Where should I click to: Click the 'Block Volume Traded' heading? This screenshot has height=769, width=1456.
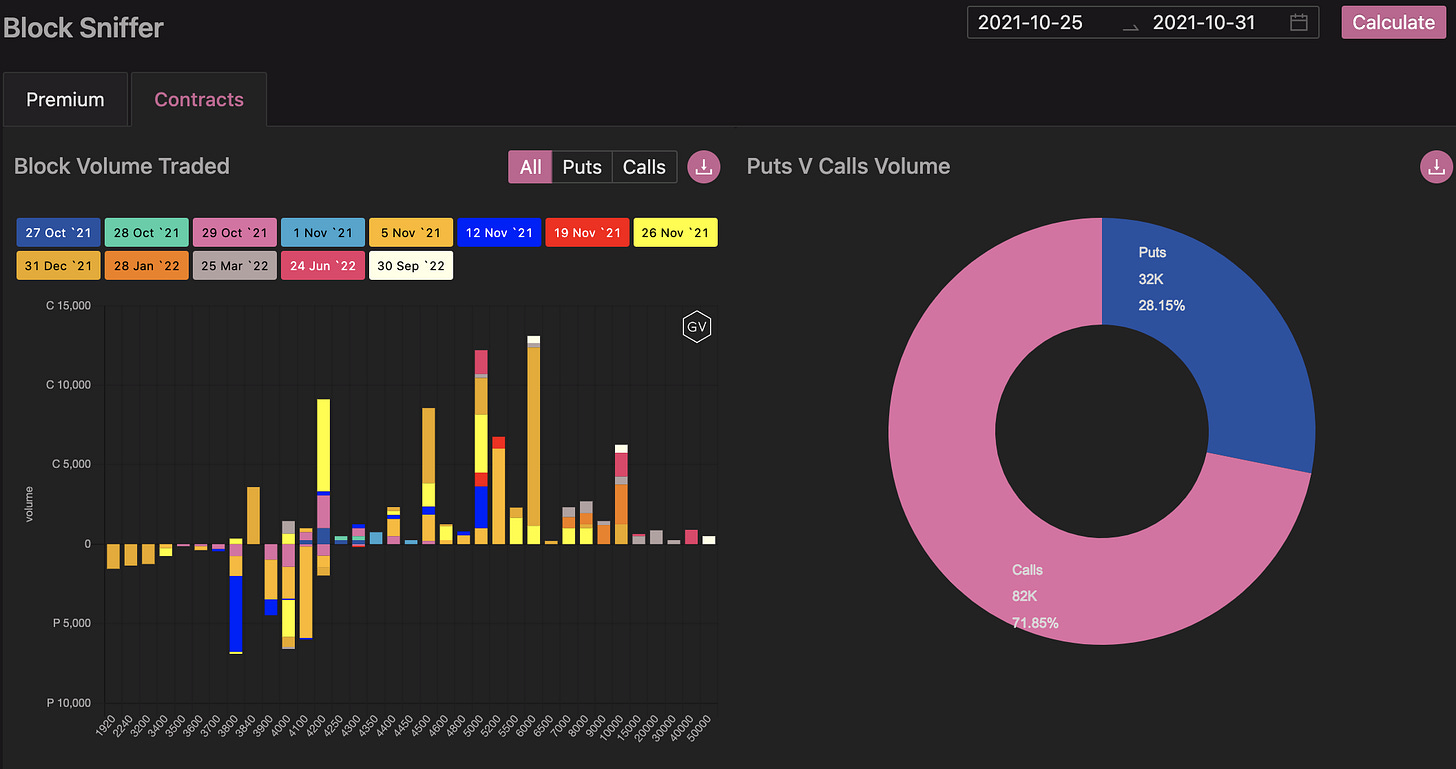coord(122,166)
